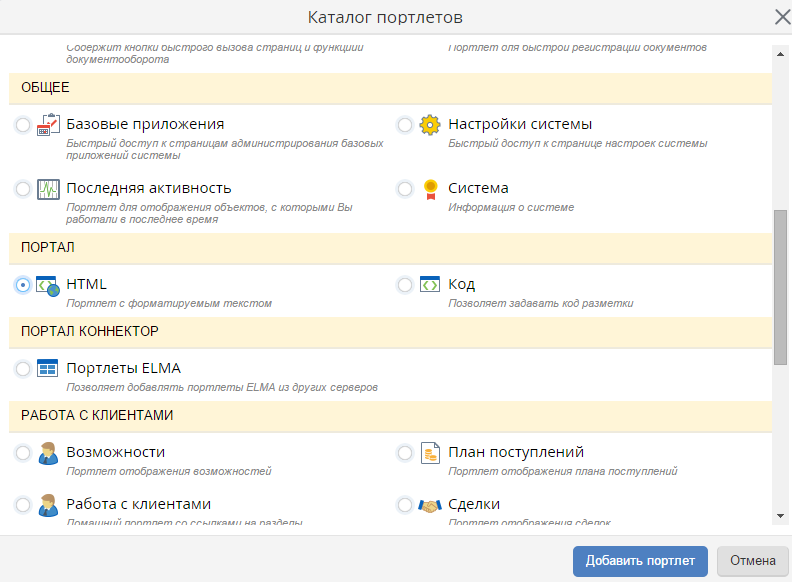The height and width of the screenshot is (582, 792).
Task: Click the Портлеты ELMA table icon
Action: [x=48, y=369]
